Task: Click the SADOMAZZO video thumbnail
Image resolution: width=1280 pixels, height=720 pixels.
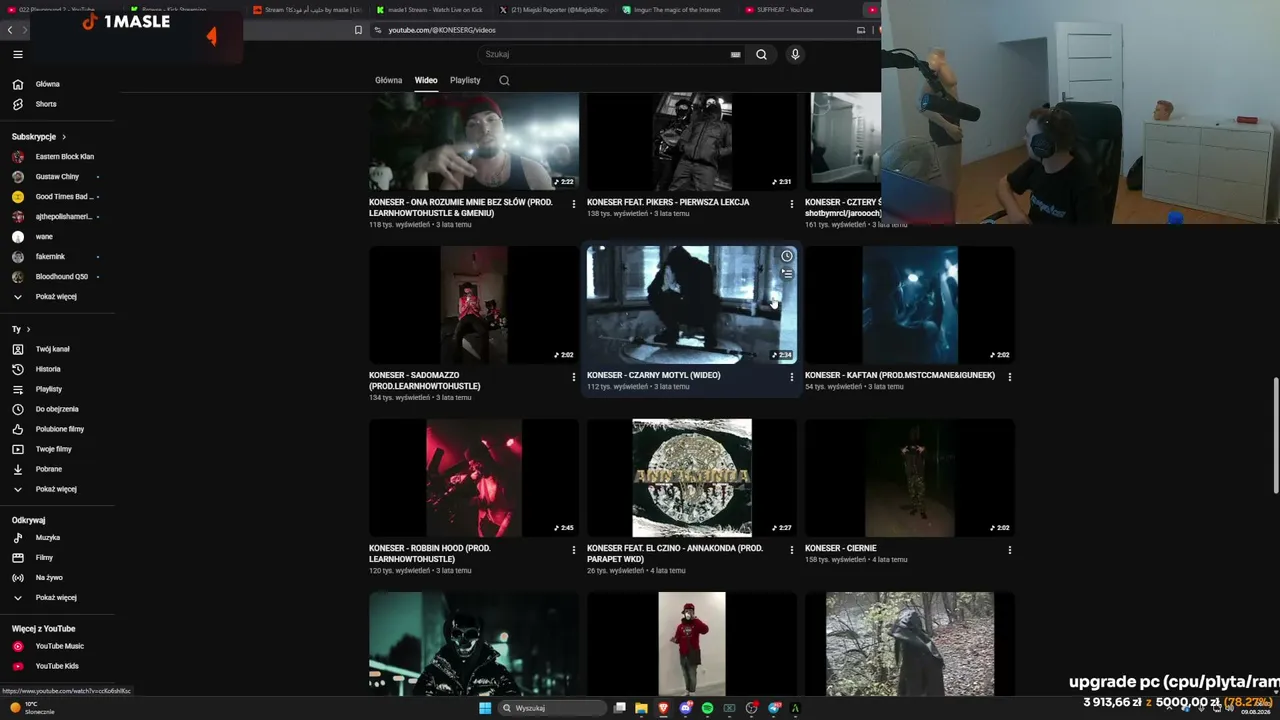Action: point(474,305)
